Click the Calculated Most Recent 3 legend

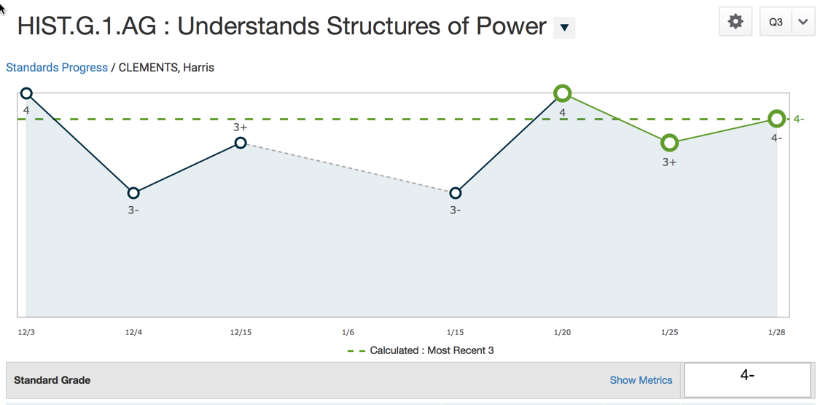[431, 350]
